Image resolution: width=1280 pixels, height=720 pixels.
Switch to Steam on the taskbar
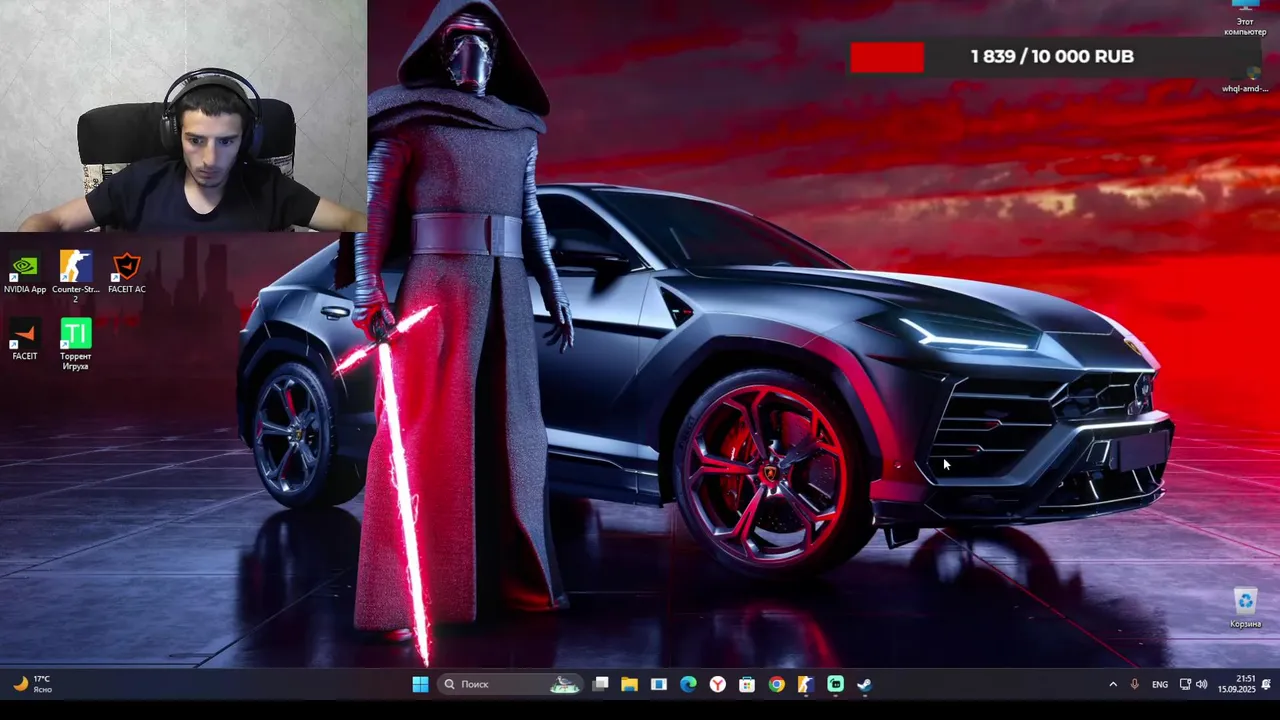[x=864, y=684]
